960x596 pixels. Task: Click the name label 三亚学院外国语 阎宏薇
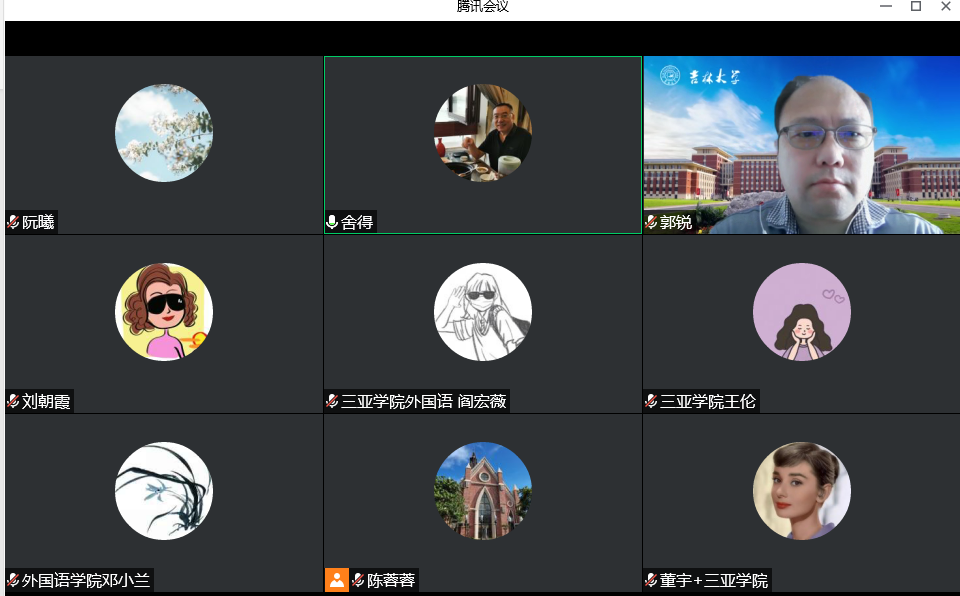424,401
